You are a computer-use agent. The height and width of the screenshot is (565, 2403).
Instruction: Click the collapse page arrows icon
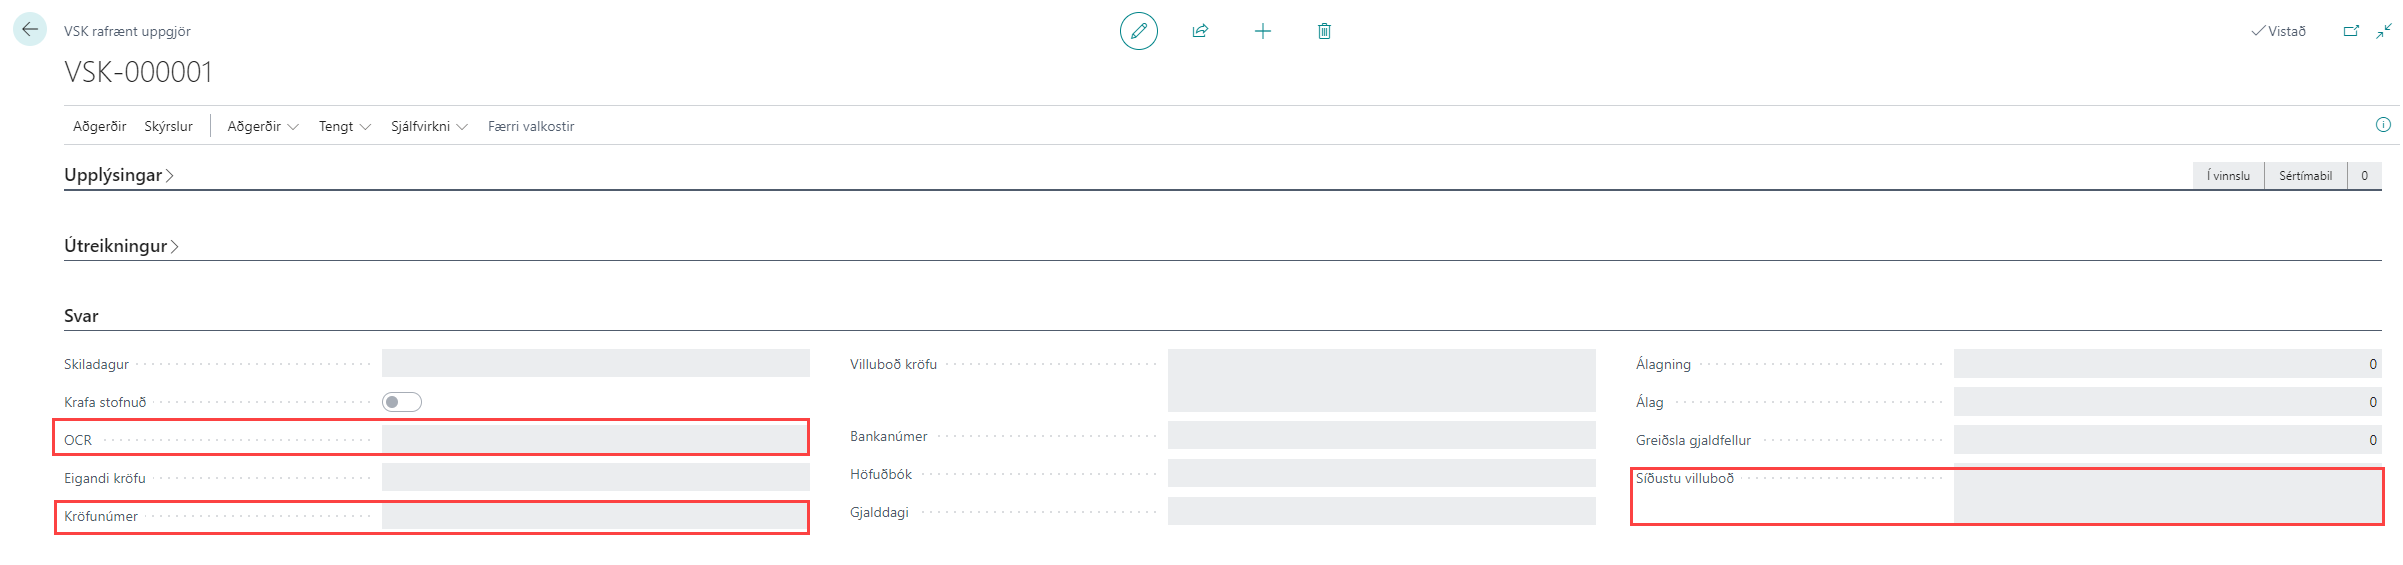click(x=2384, y=31)
